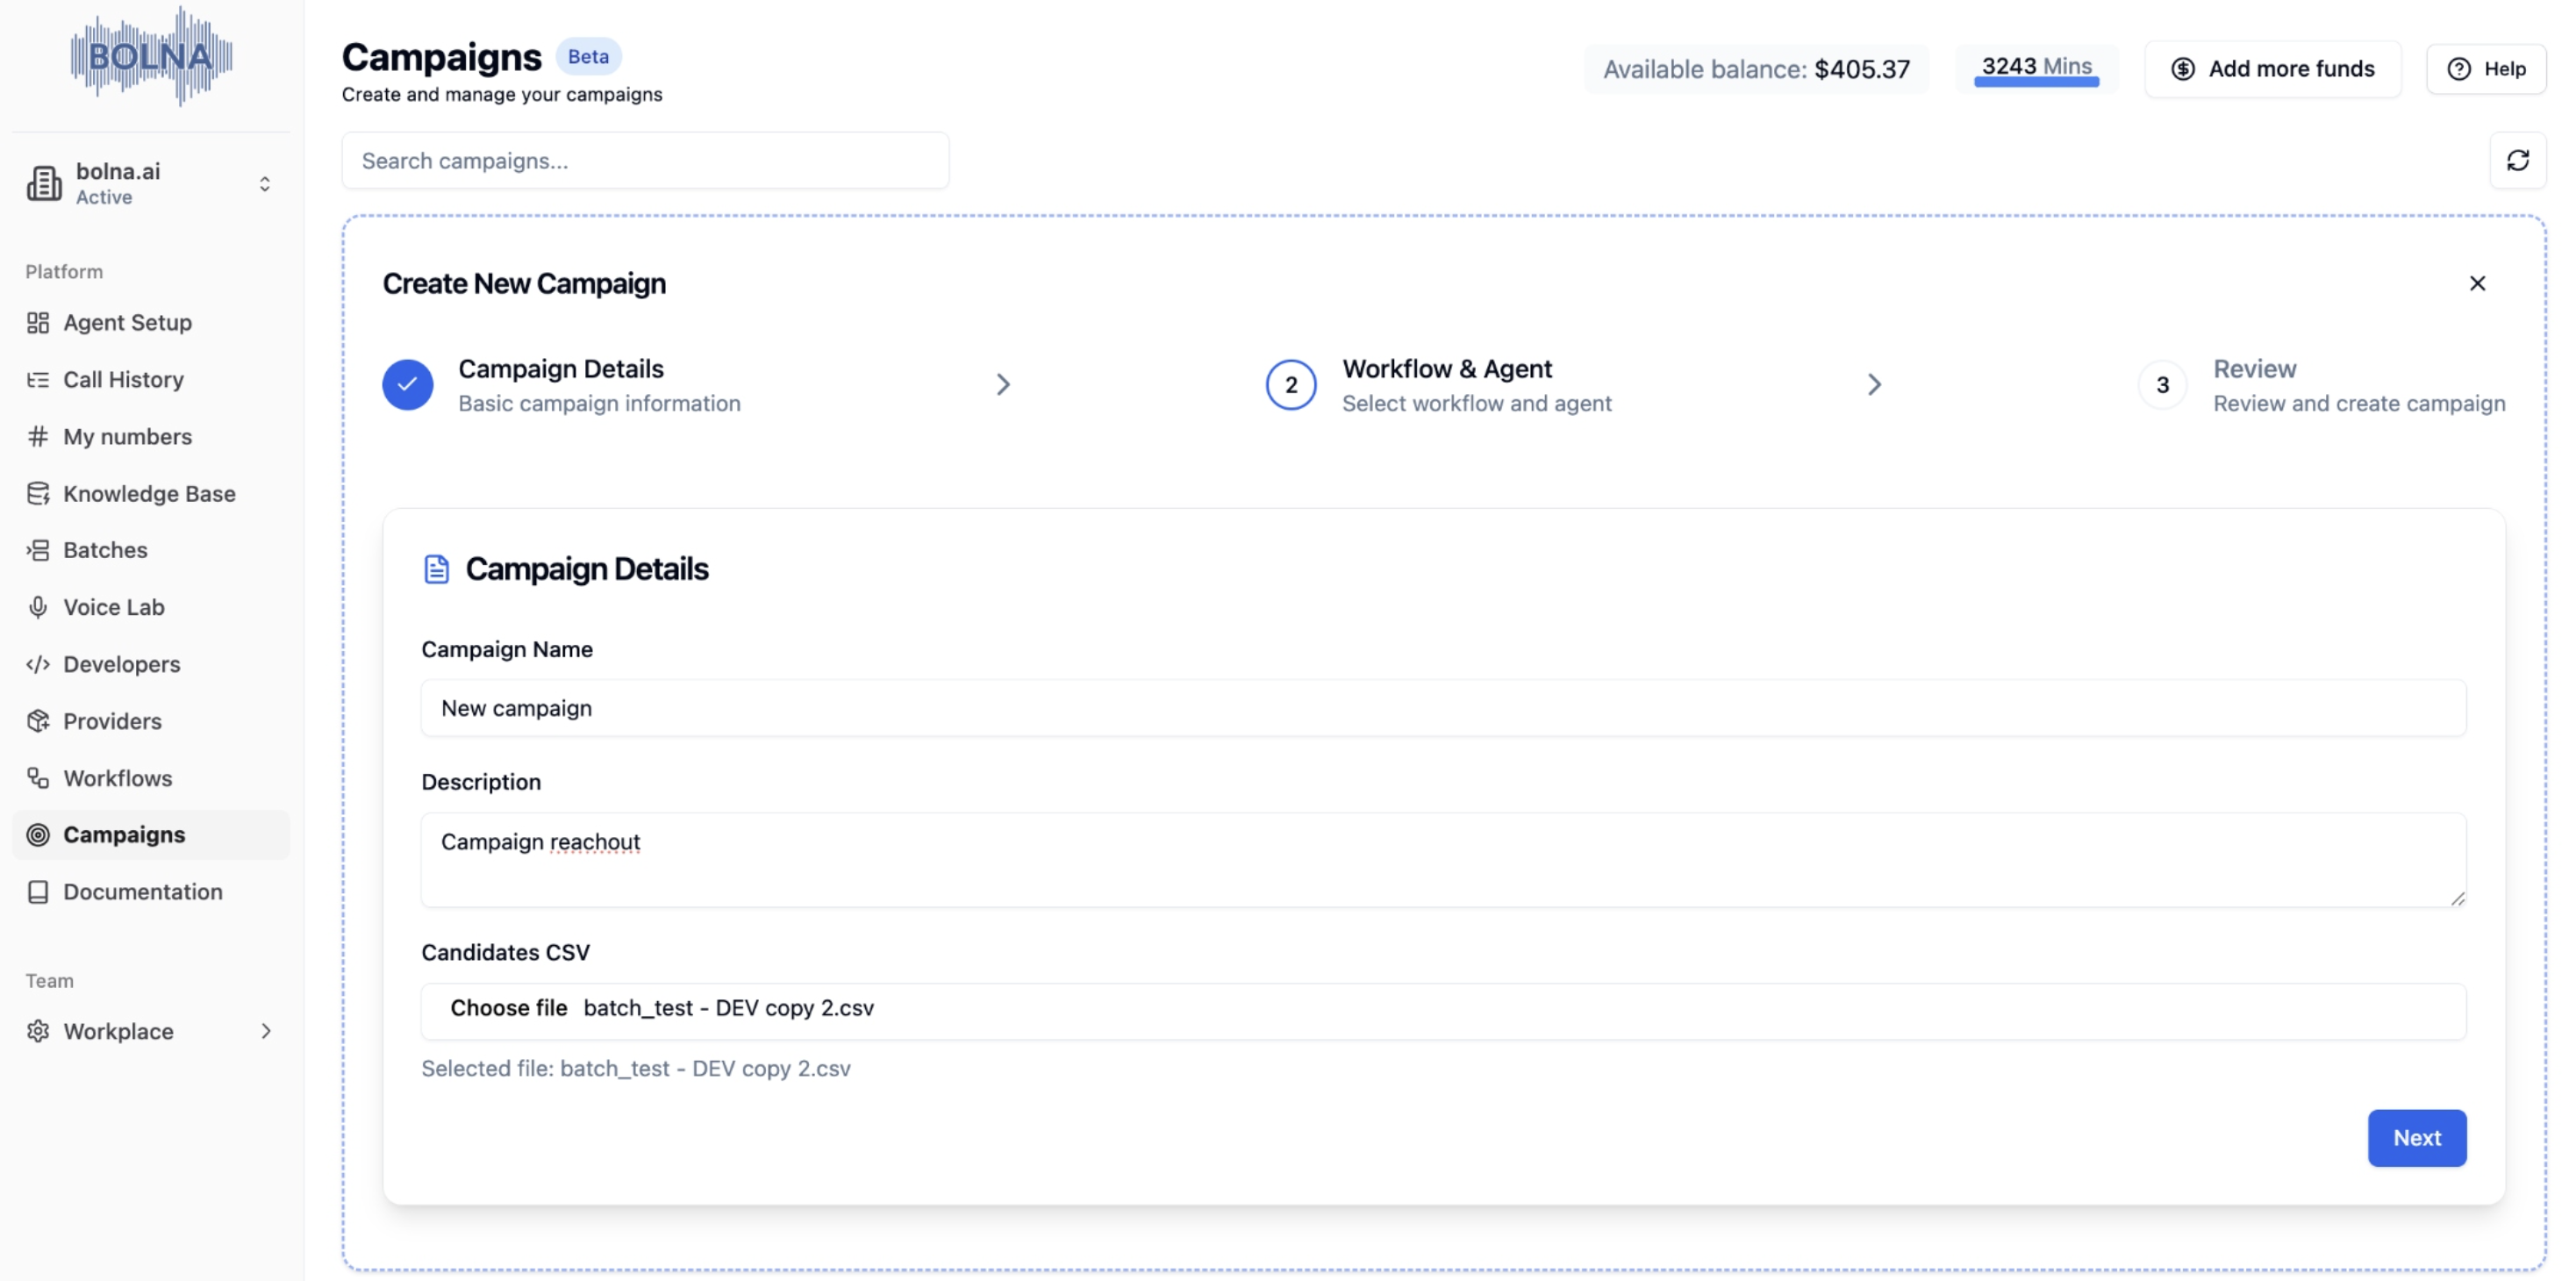Expand the Workplace team menu
Image resolution: width=2576 pixels, height=1281 pixels.
(x=266, y=1031)
